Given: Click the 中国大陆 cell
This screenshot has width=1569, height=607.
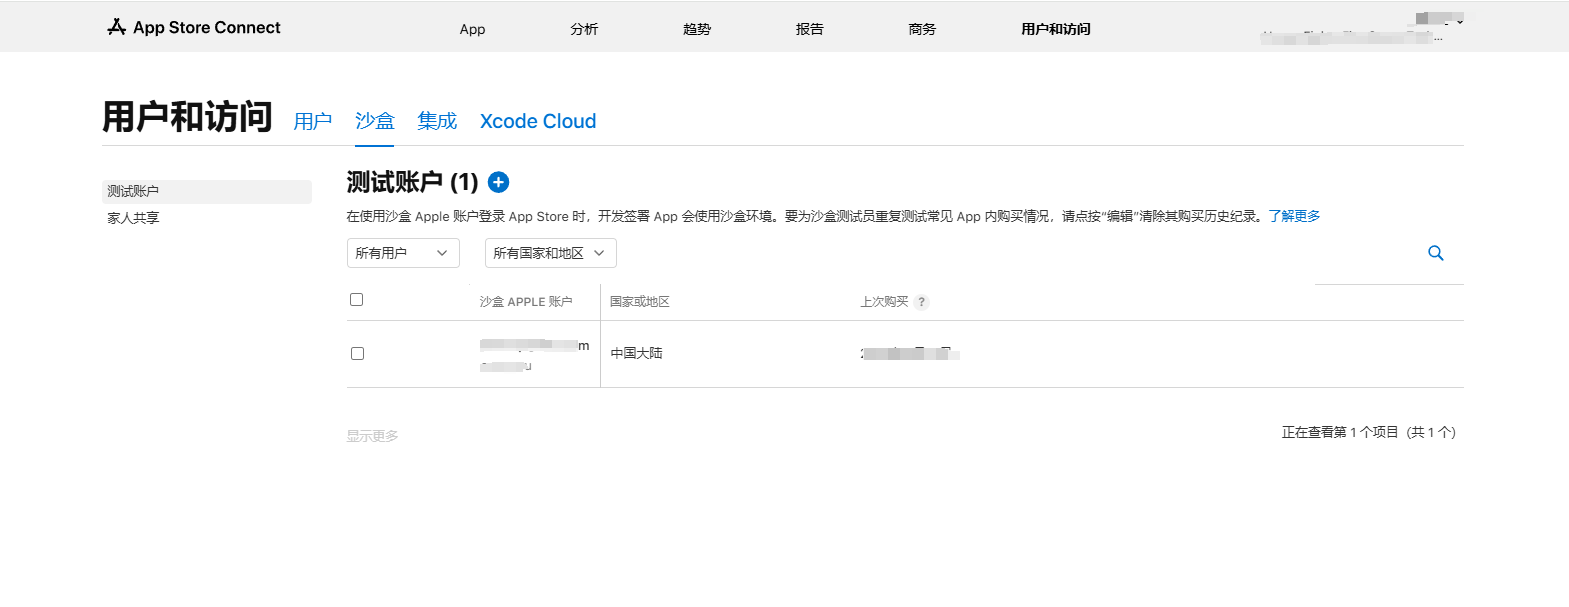Looking at the screenshot, I should [x=637, y=353].
